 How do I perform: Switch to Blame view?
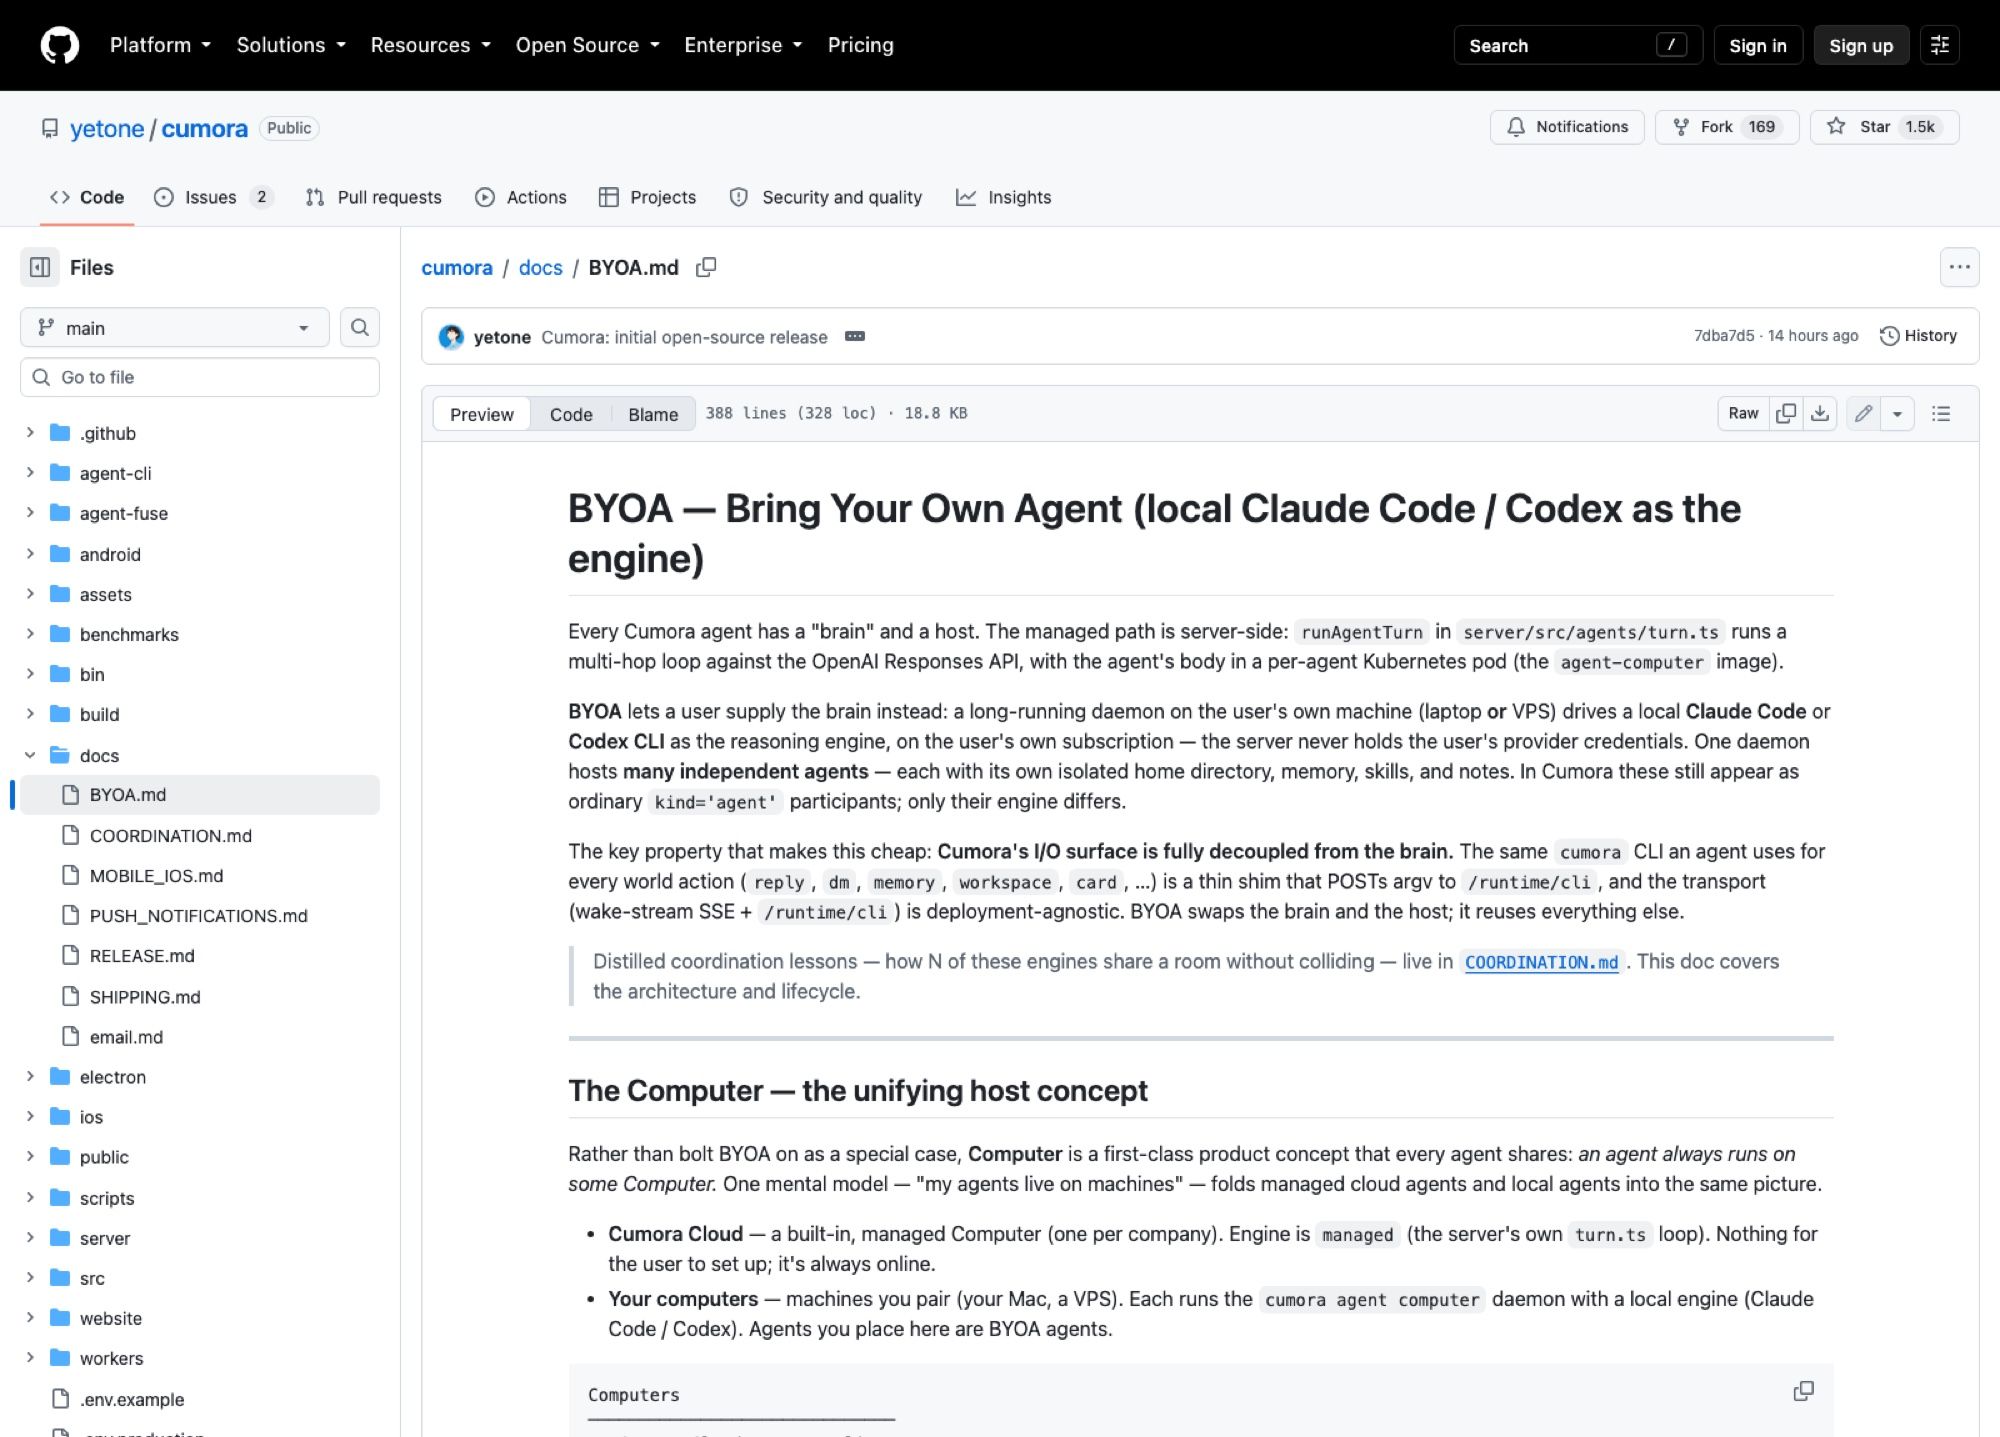tap(653, 414)
